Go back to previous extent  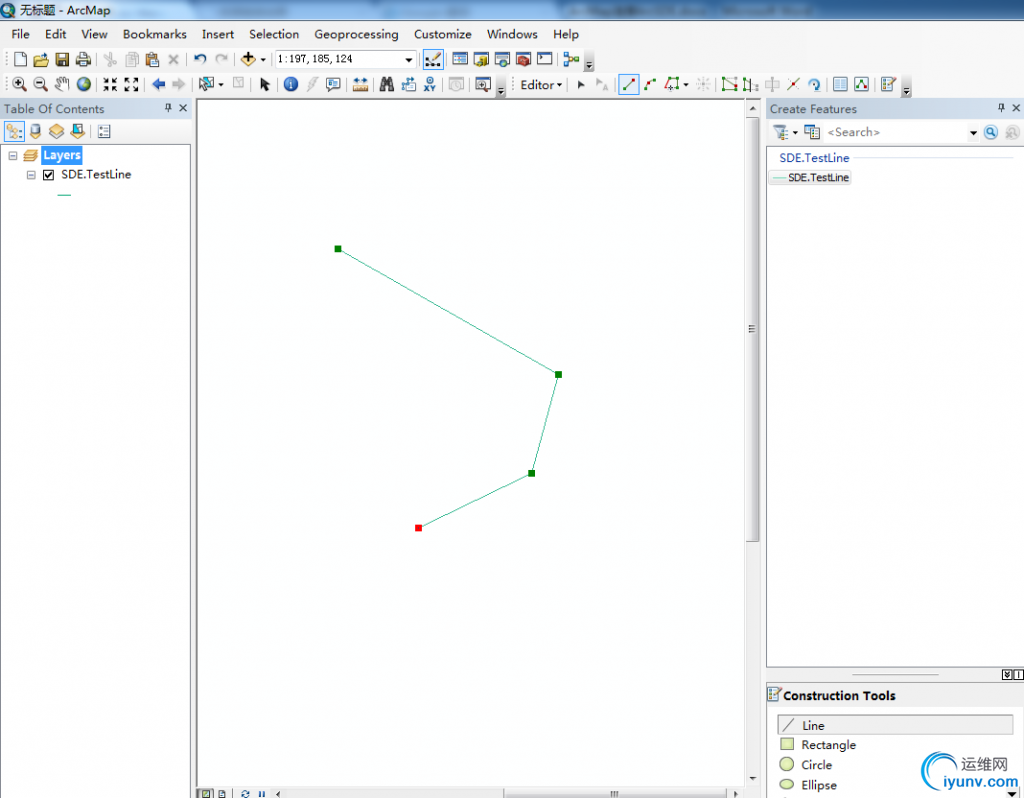tap(158, 84)
